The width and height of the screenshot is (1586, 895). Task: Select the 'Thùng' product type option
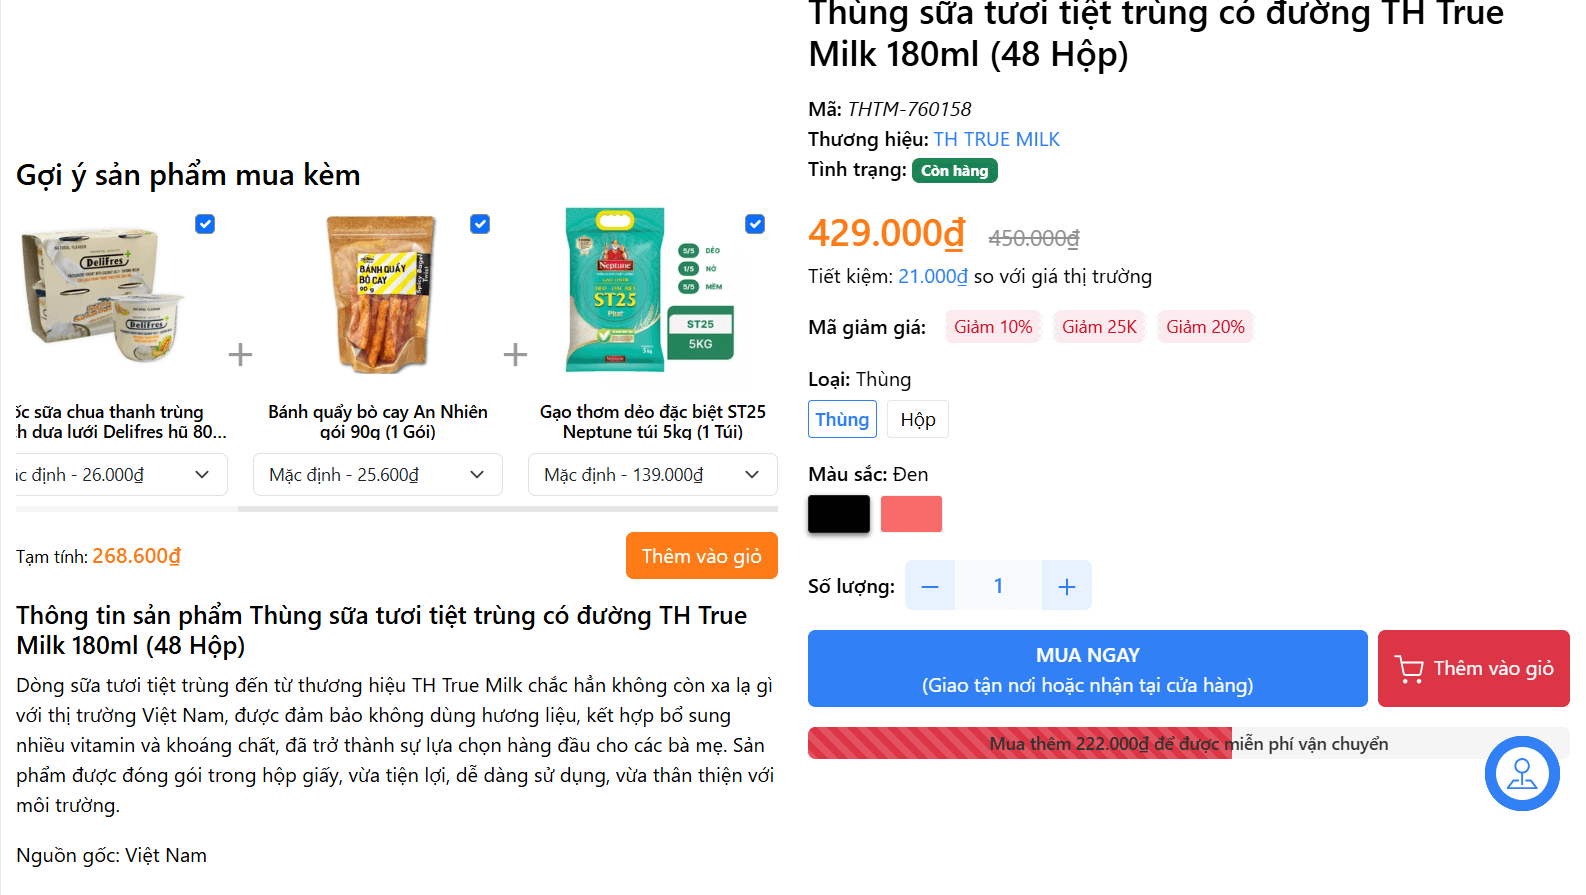(x=842, y=419)
